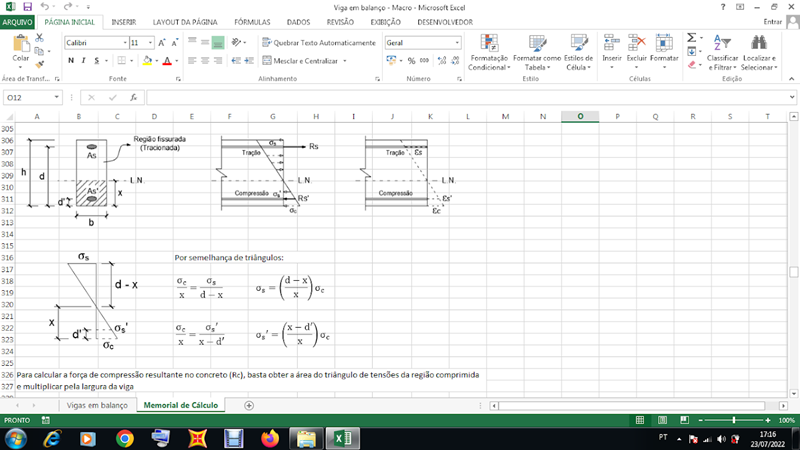This screenshot has height=450, width=800.
Task: Toggle top vertical alignment
Action: pyautogui.click(x=192, y=42)
